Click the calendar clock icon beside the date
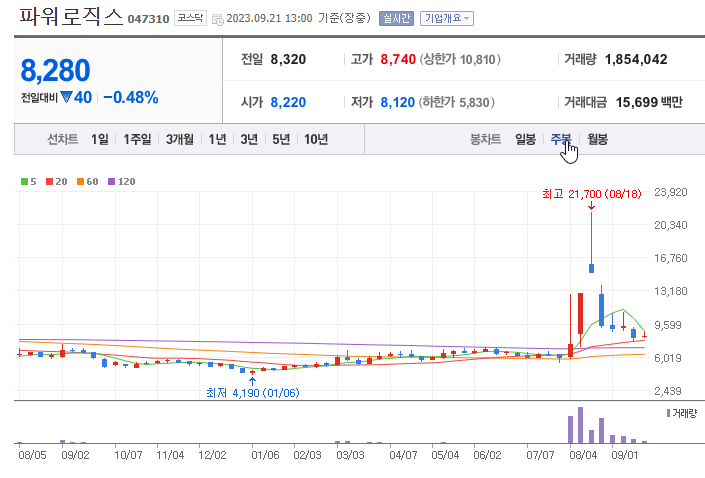 pos(218,19)
